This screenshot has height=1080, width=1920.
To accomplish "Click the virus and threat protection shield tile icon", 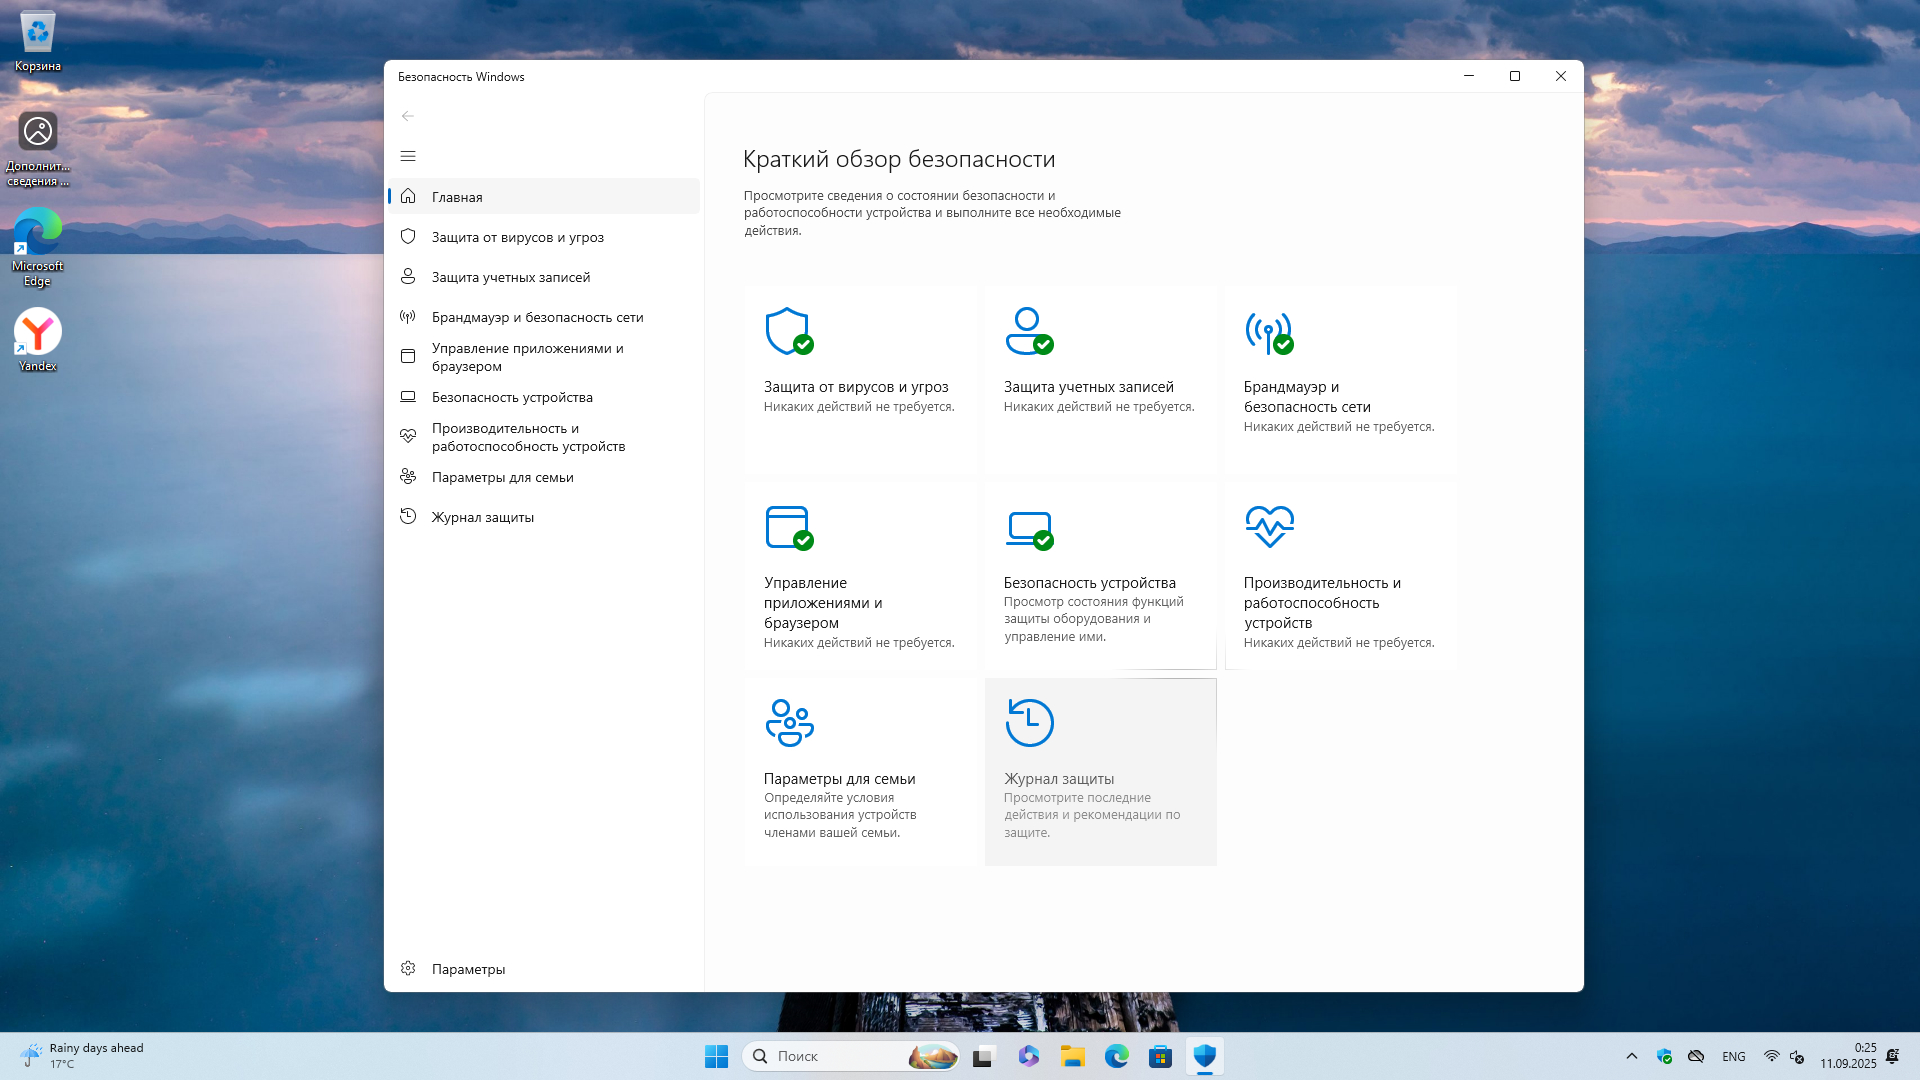I will (788, 331).
